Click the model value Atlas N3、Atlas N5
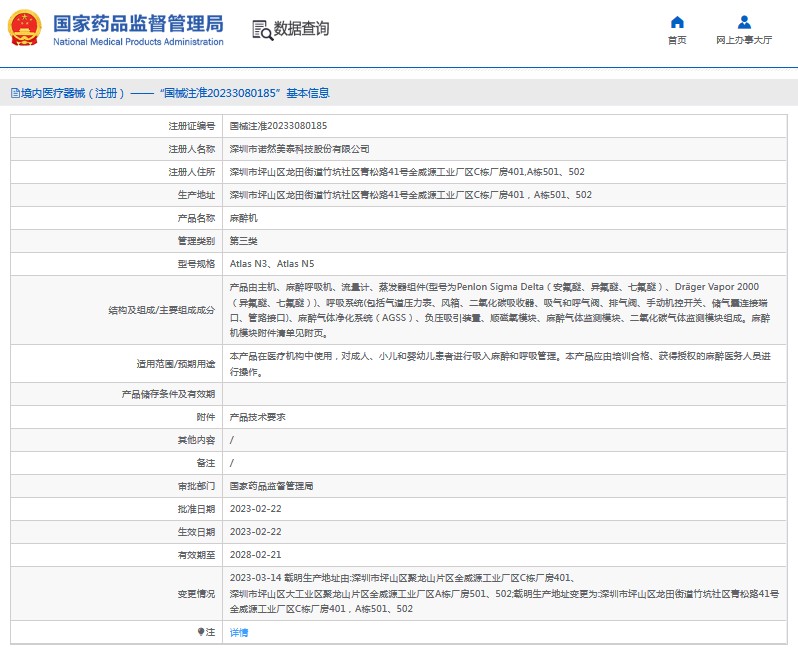Image resolution: width=798 pixels, height=651 pixels. (x=271, y=263)
